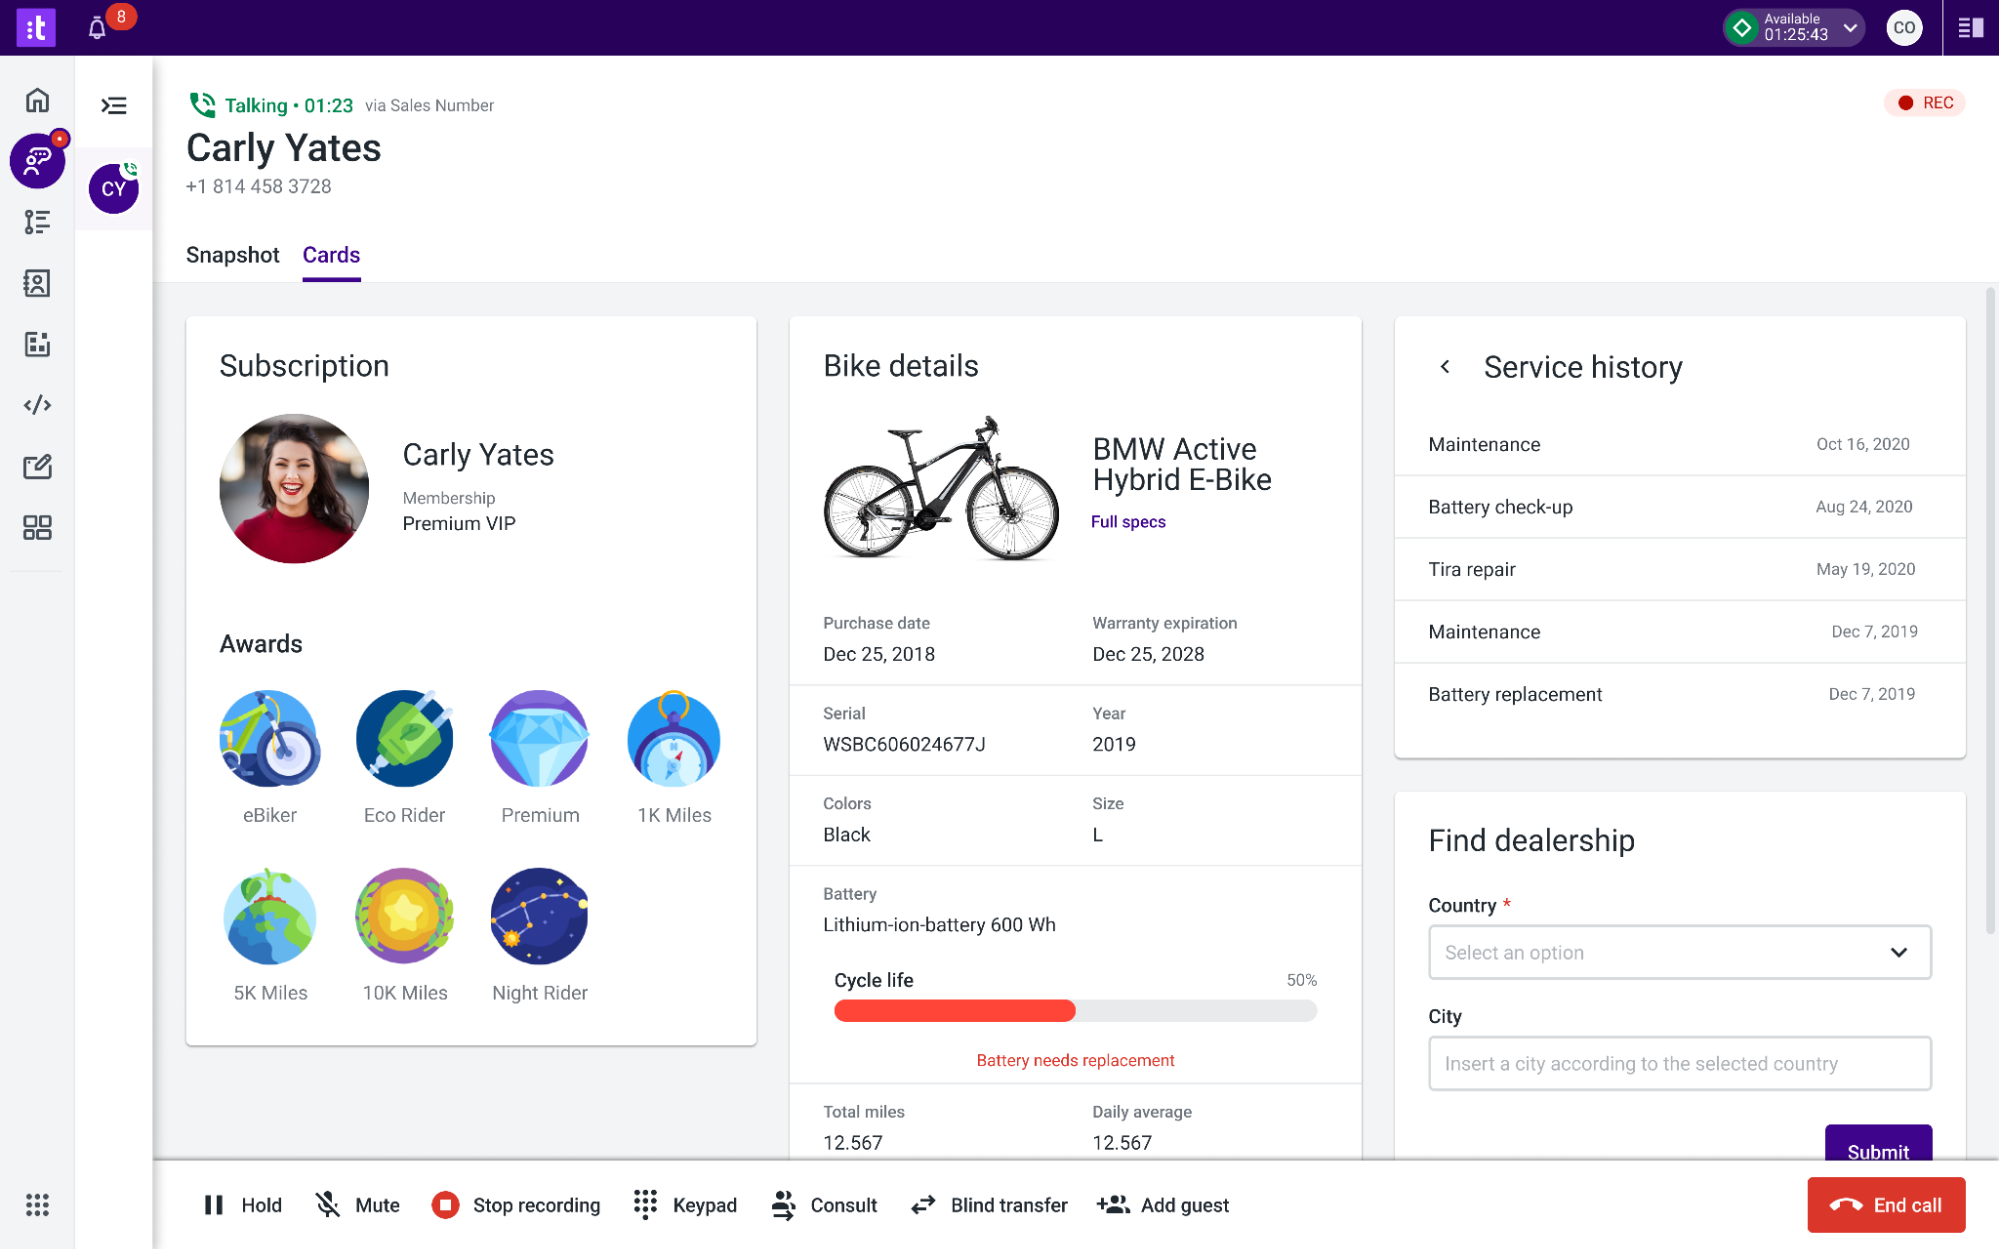Open the Country selection dropdown
The image size is (1999, 1250).
(x=1679, y=952)
